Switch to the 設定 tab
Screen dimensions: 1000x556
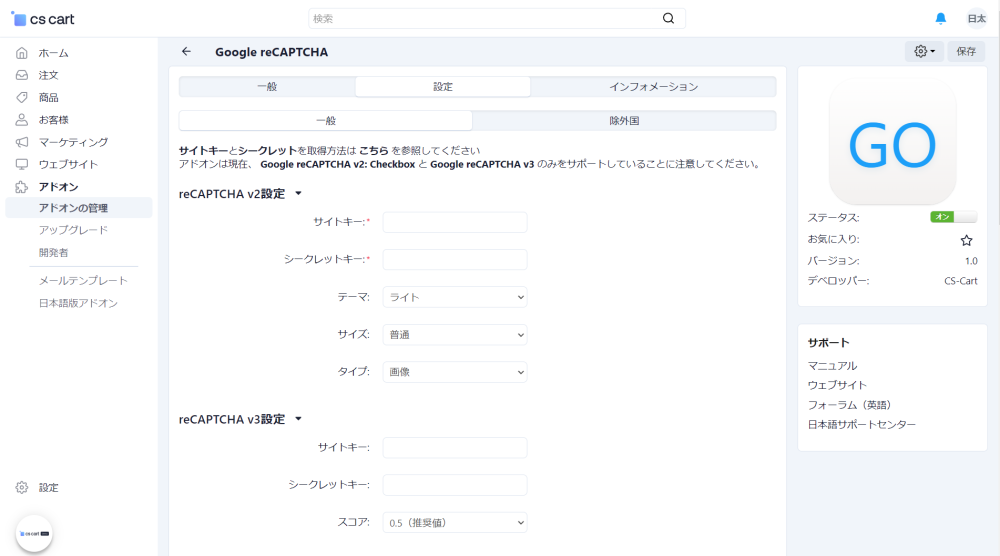pyautogui.click(x=443, y=87)
